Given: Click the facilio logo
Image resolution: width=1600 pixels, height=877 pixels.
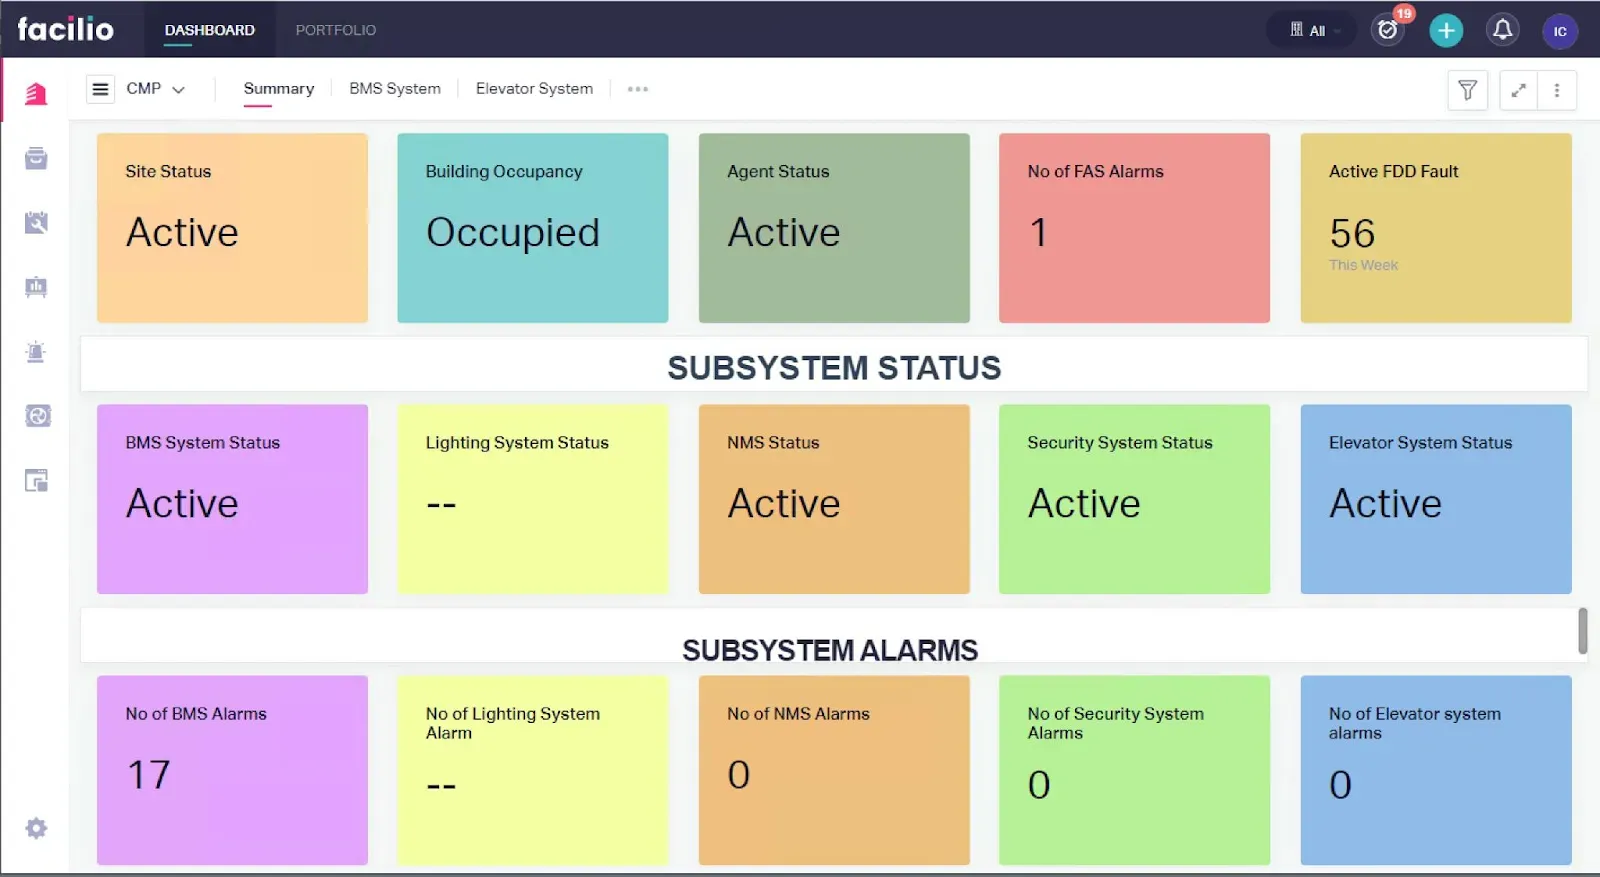Looking at the screenshot, I should click(66, 29).
